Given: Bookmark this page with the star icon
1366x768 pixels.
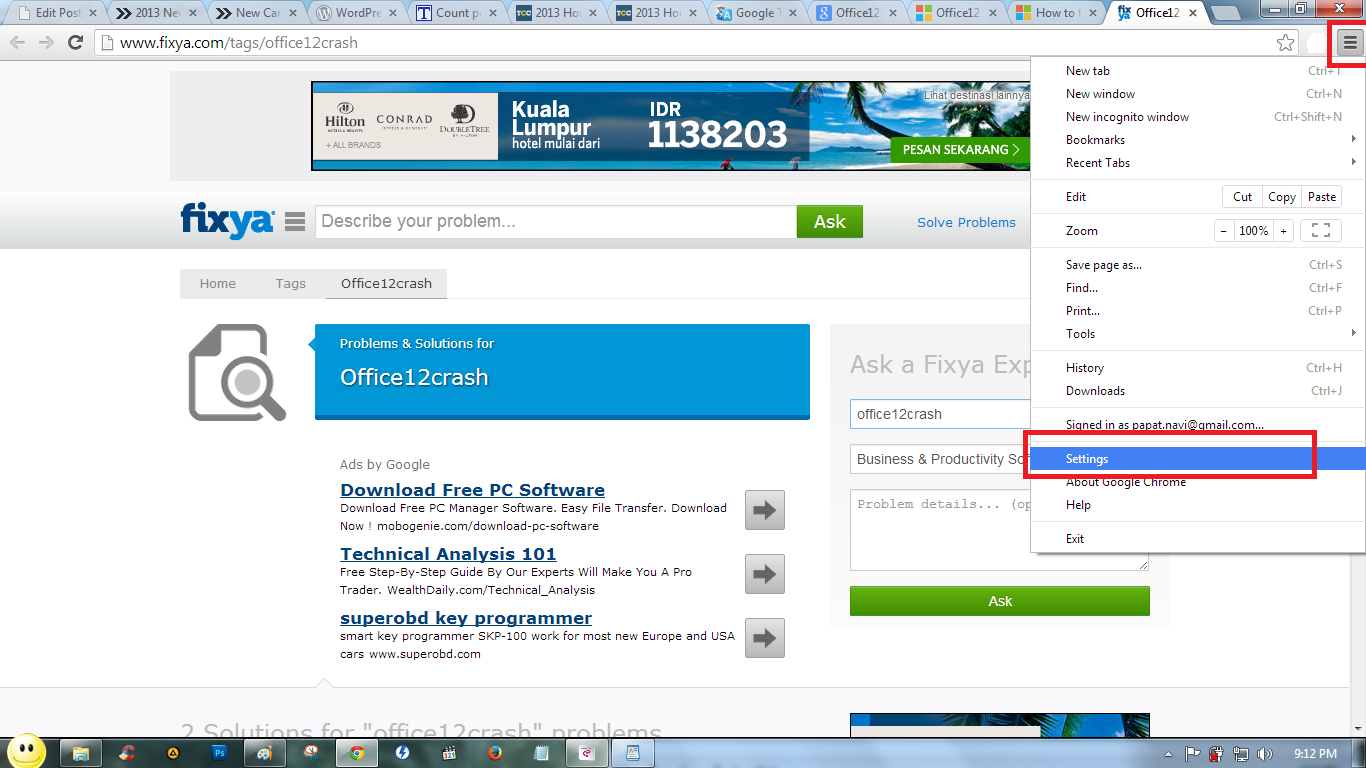Looking at the screenshot, I should tap(1286, 43).
